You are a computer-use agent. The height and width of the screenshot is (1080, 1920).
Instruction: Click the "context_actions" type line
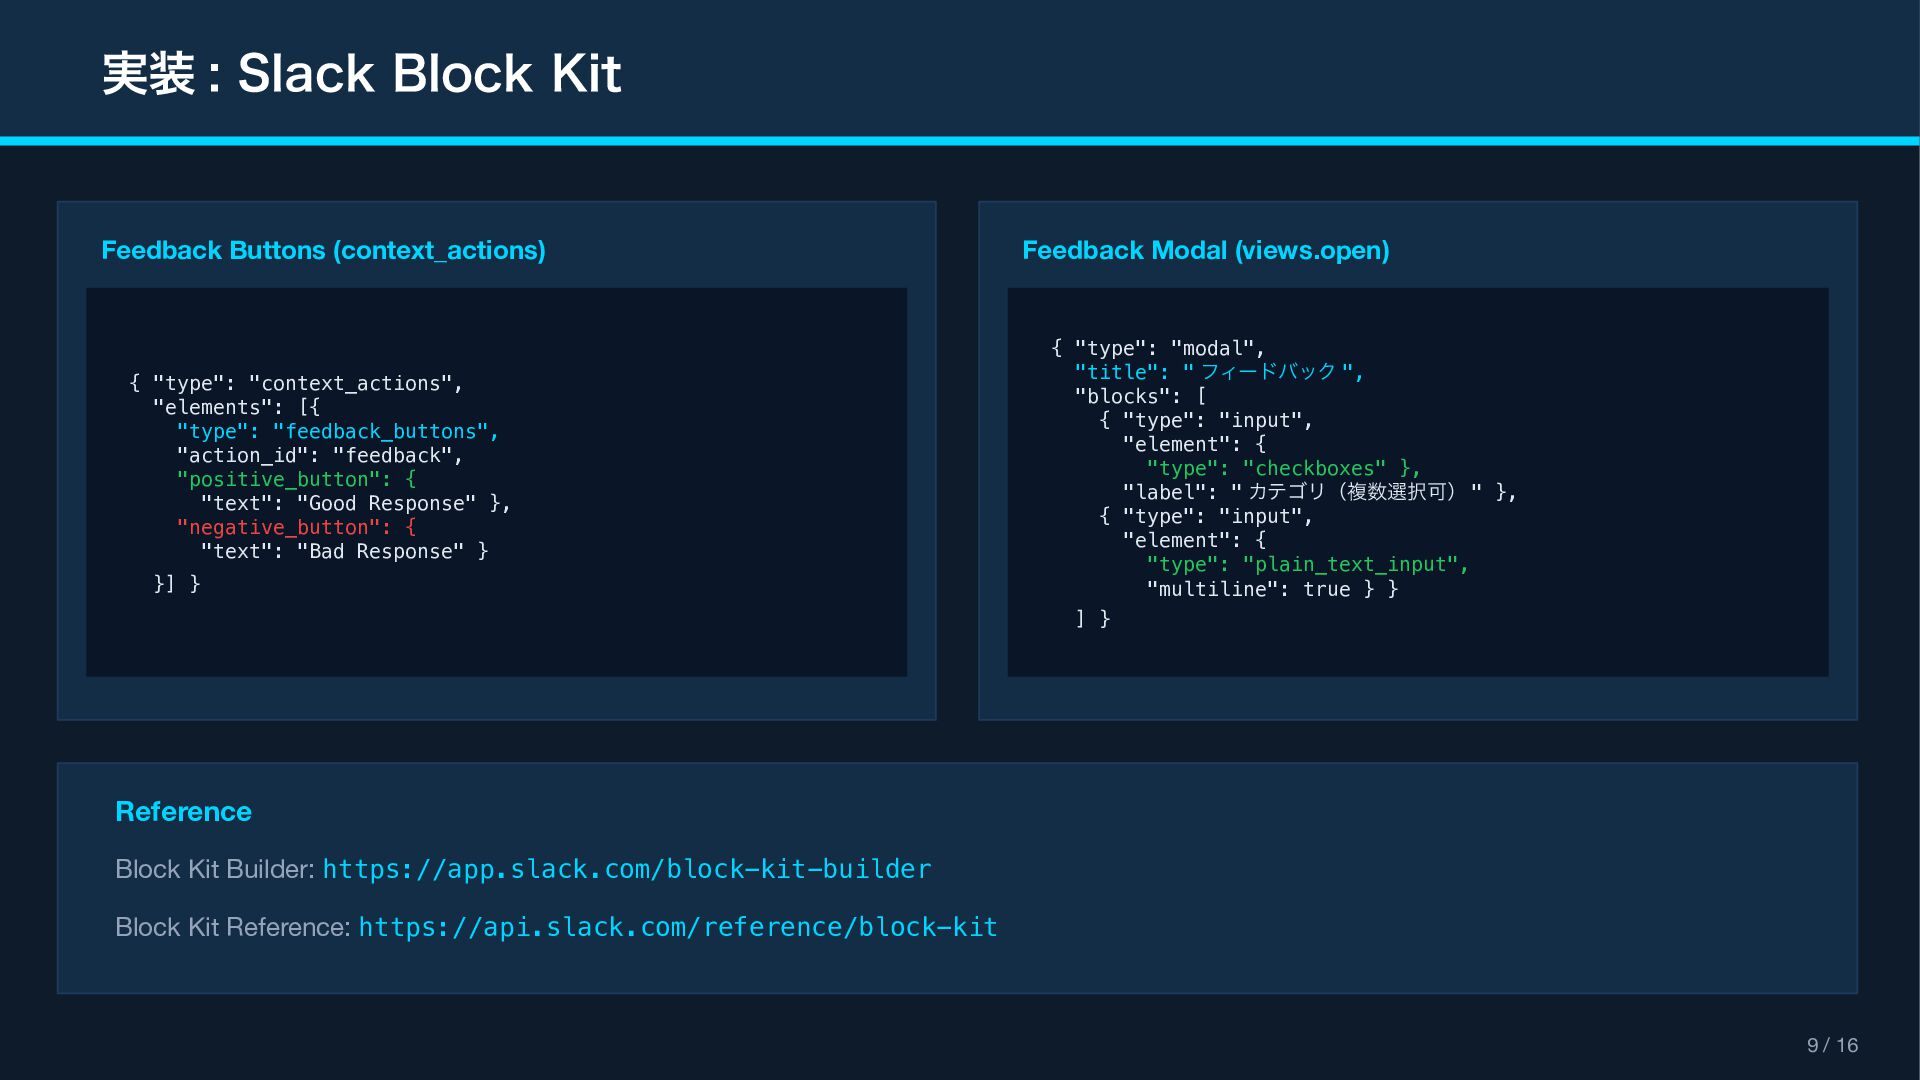[296, 383]
